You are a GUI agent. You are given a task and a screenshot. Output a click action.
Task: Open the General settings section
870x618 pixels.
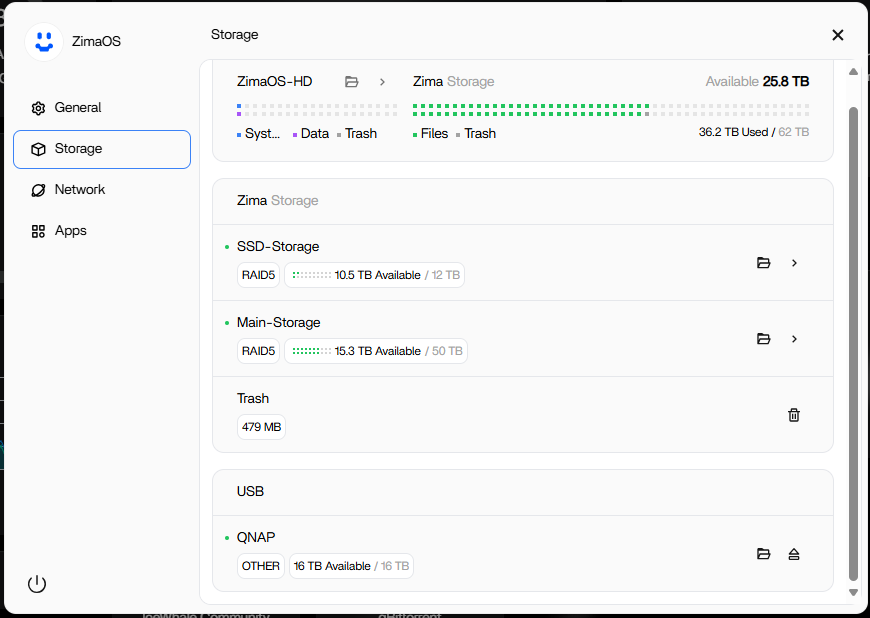click(x=102, y=108)
